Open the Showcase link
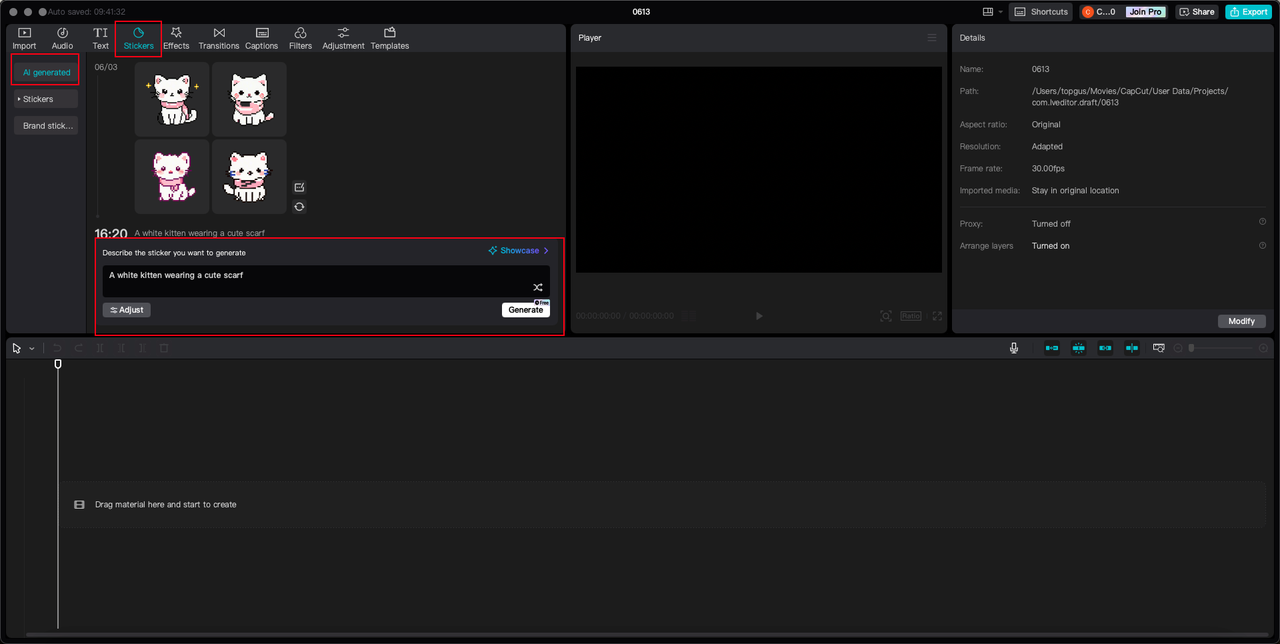Image resolution: width=1280 pixels, height=644 pixels. pos(519,251)
